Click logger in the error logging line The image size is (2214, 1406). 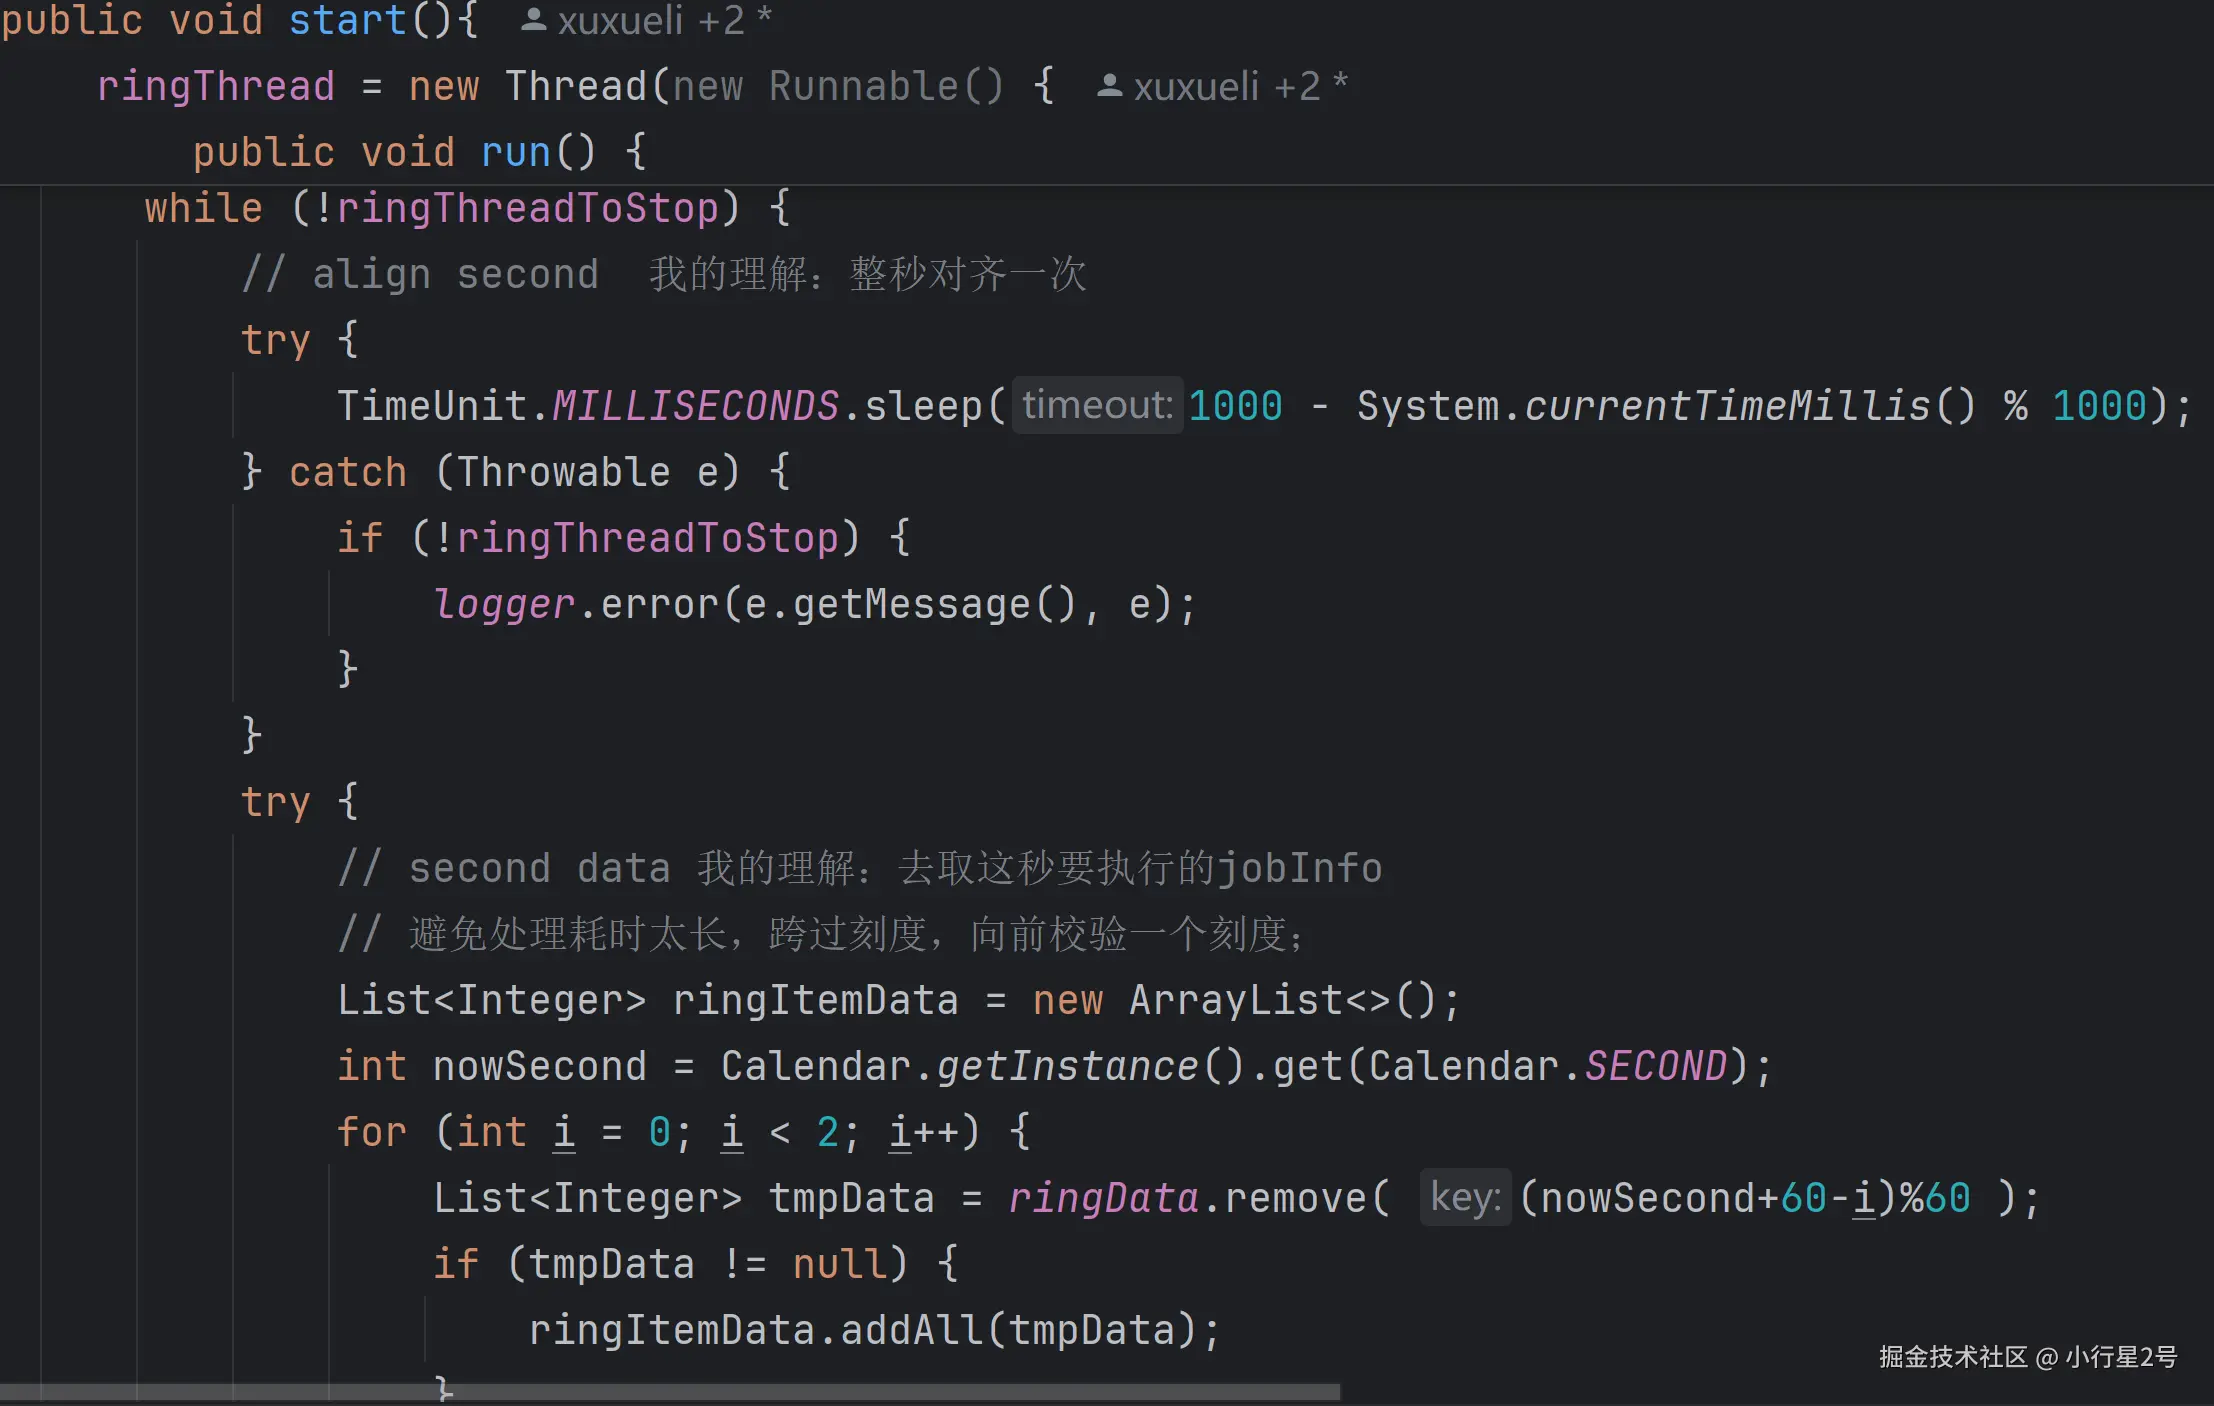(x=504, y=604)
